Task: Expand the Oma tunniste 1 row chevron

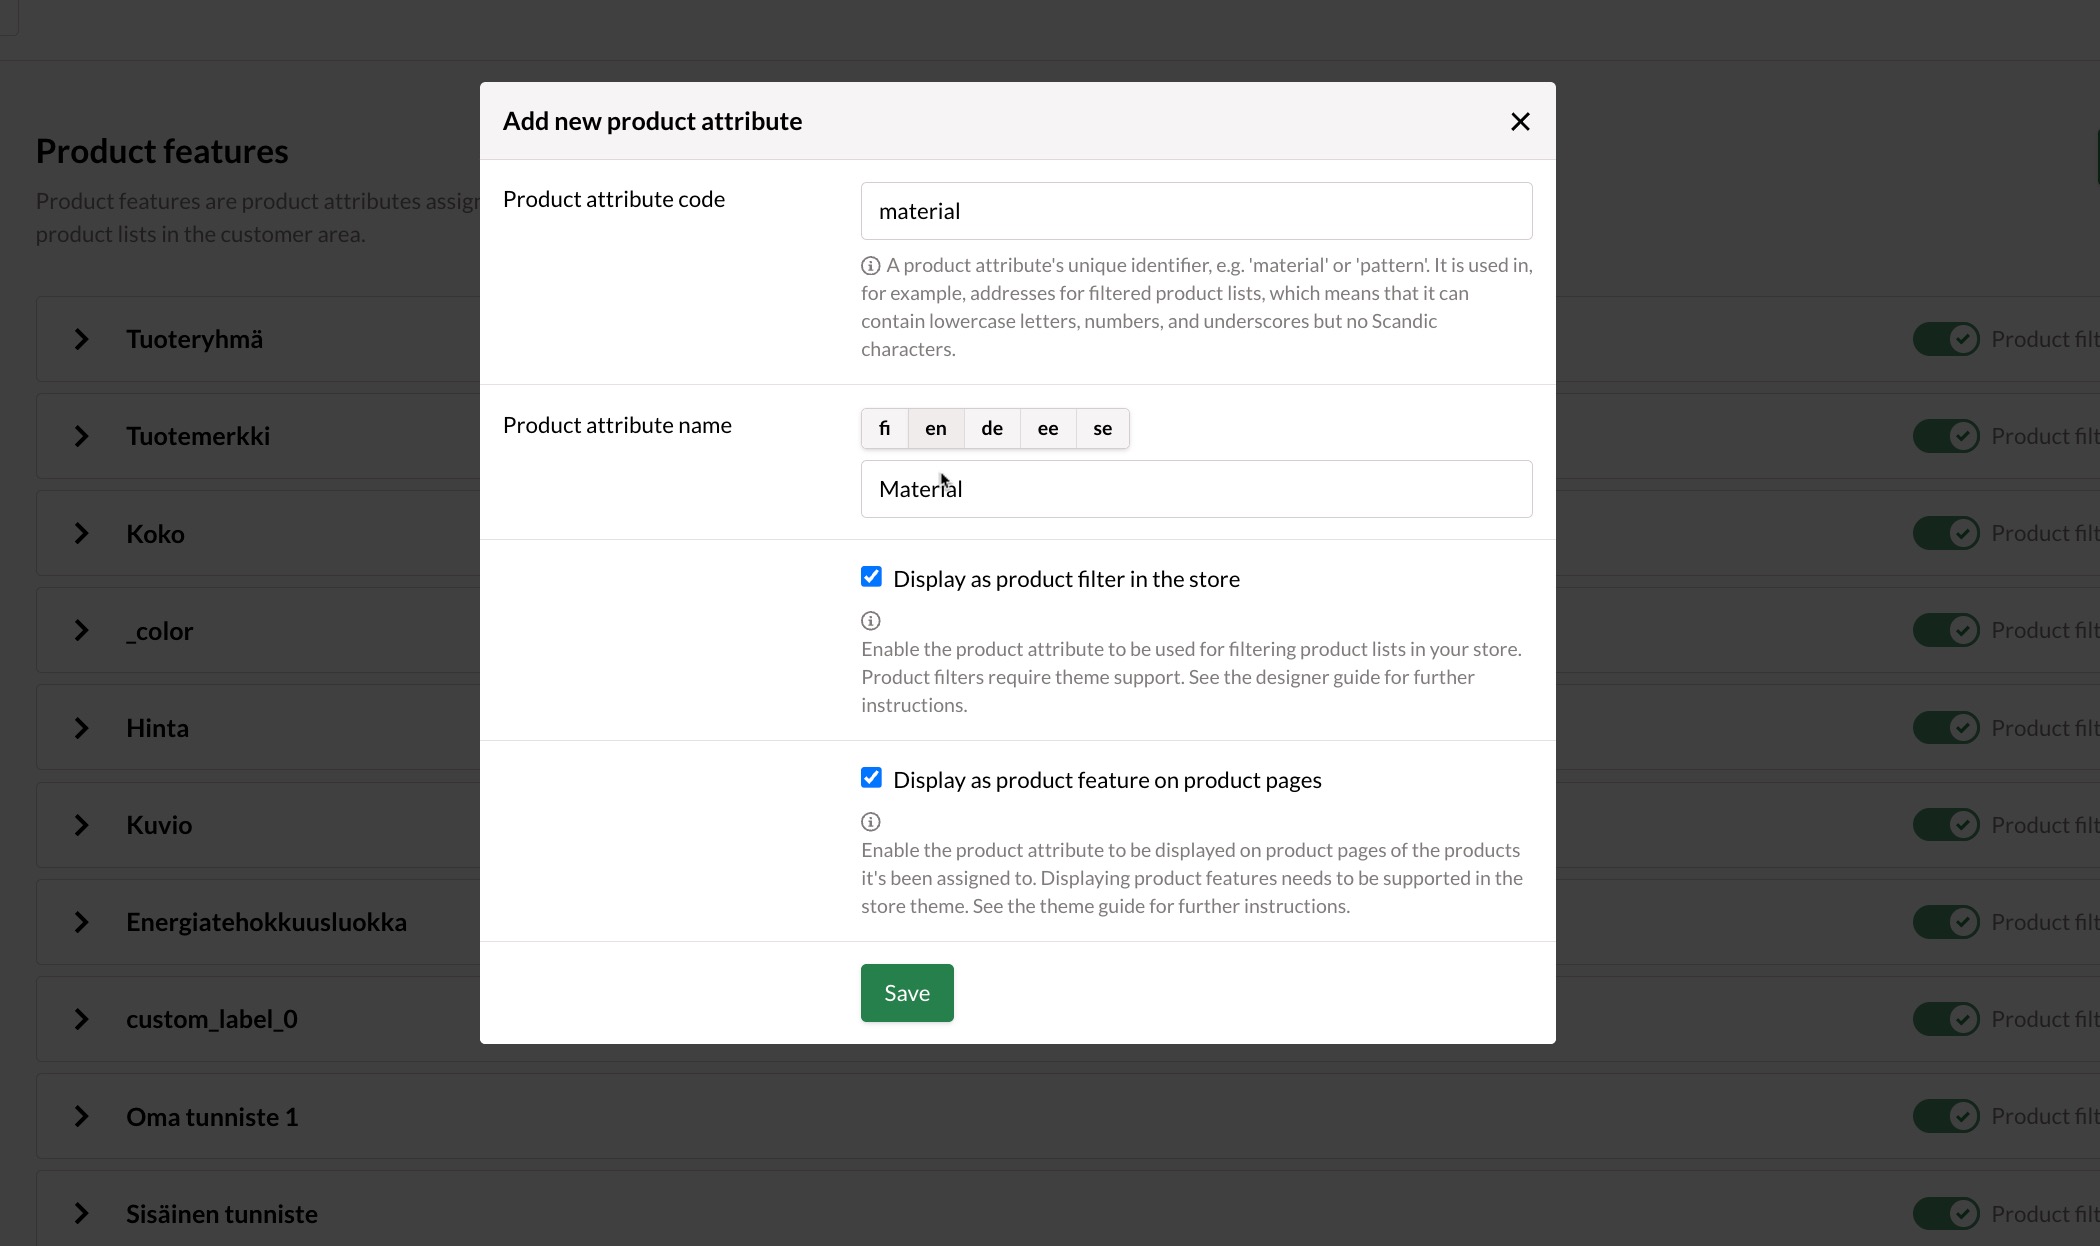Action: 81,1116
